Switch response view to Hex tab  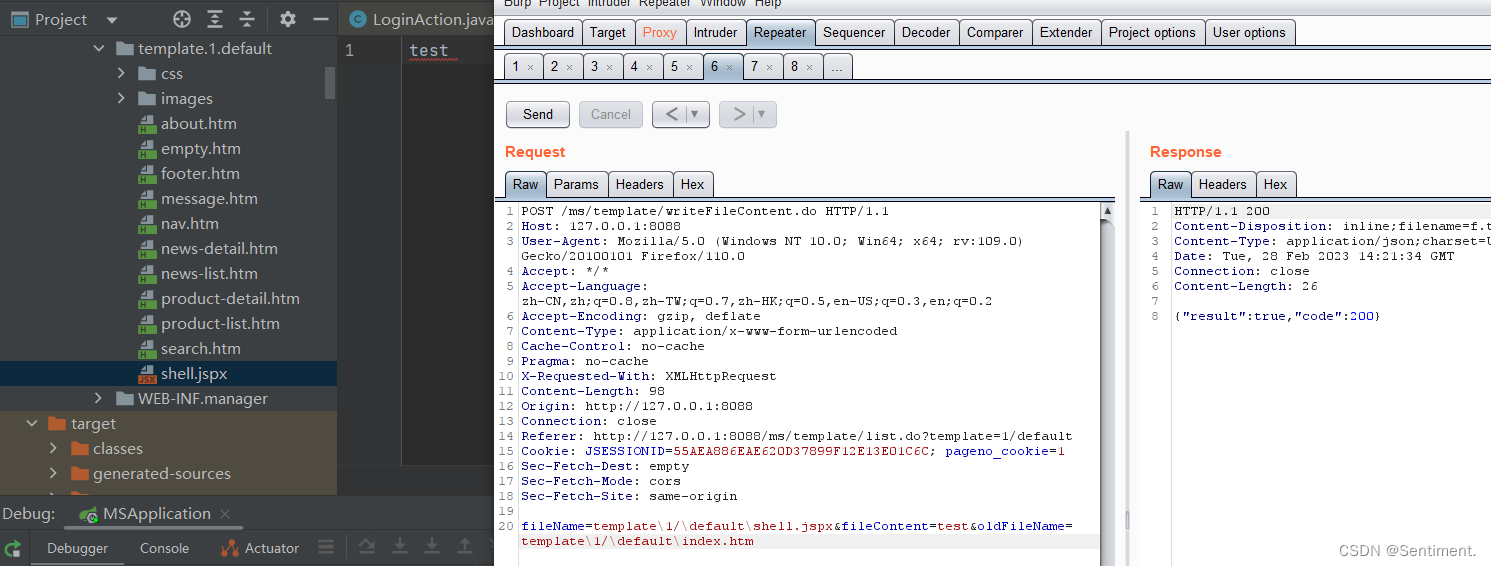[1276, 184]
